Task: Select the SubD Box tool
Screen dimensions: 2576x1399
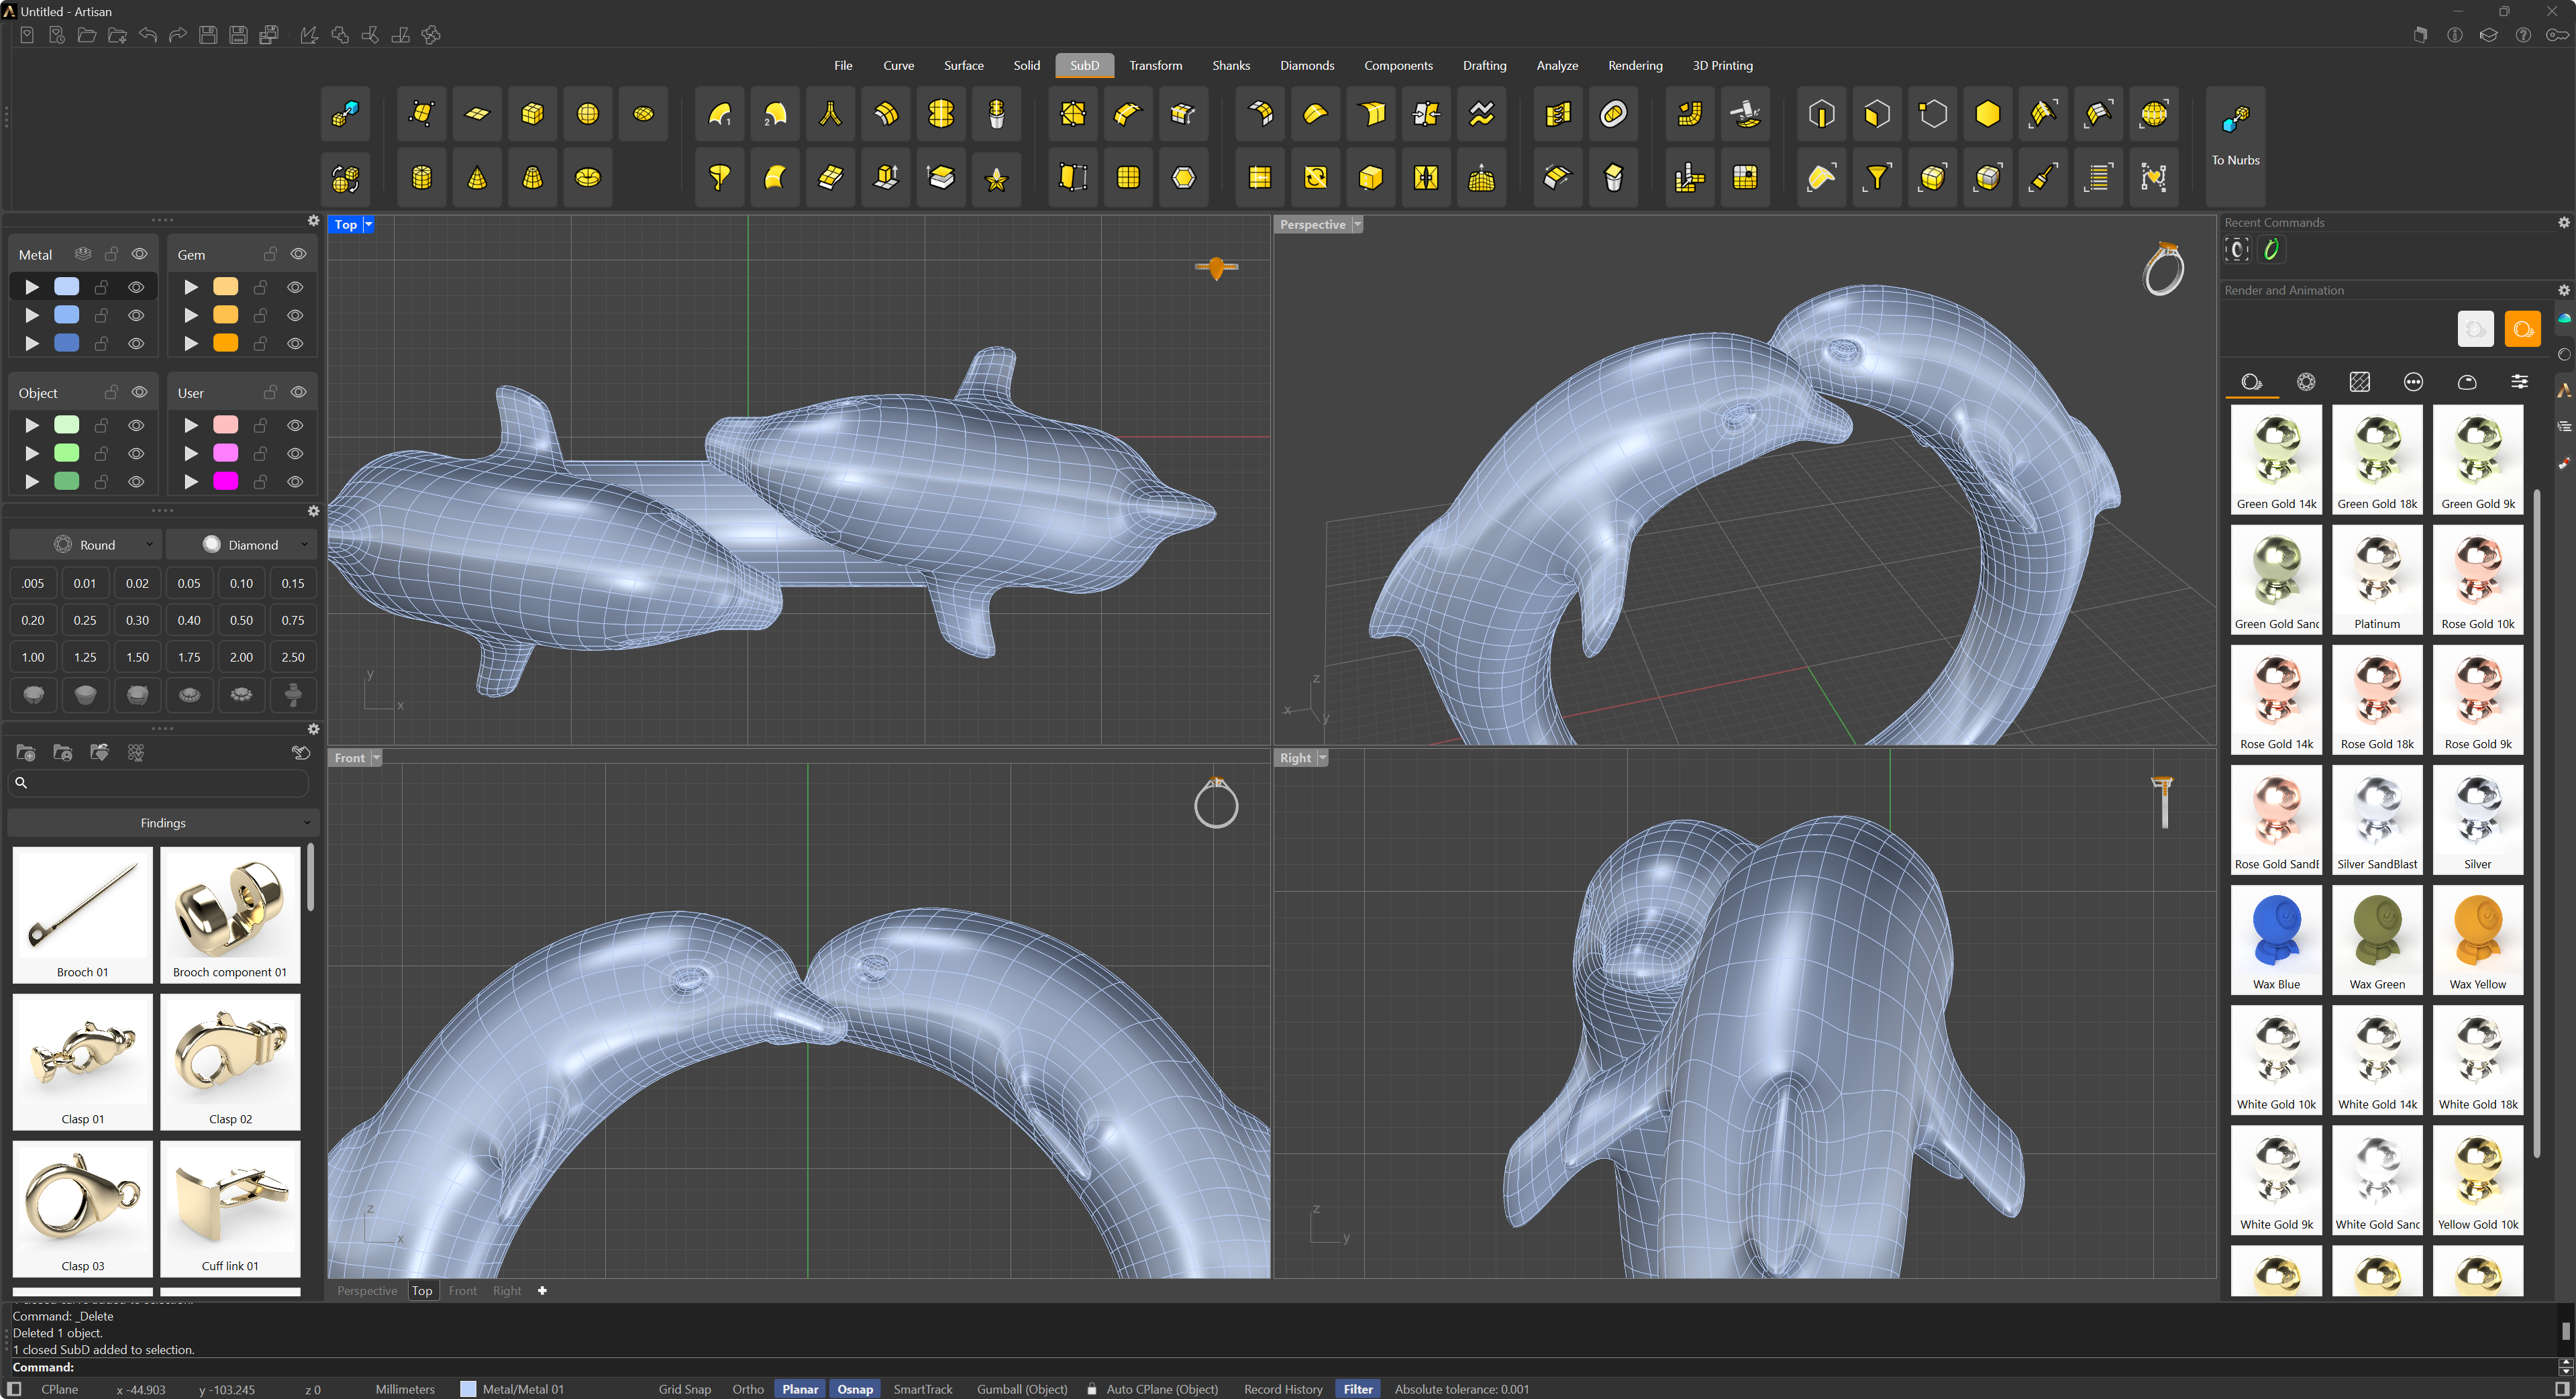Action: 532,114
